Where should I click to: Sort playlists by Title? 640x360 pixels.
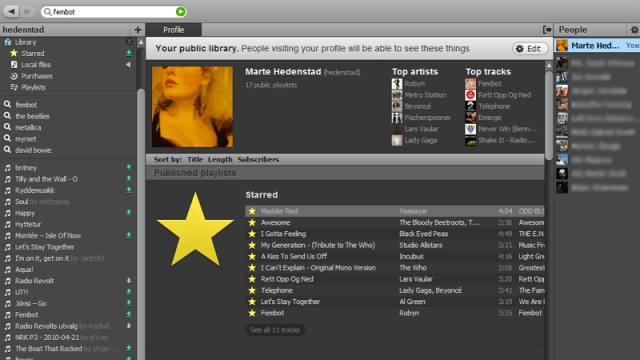click(x=195, y=160)
